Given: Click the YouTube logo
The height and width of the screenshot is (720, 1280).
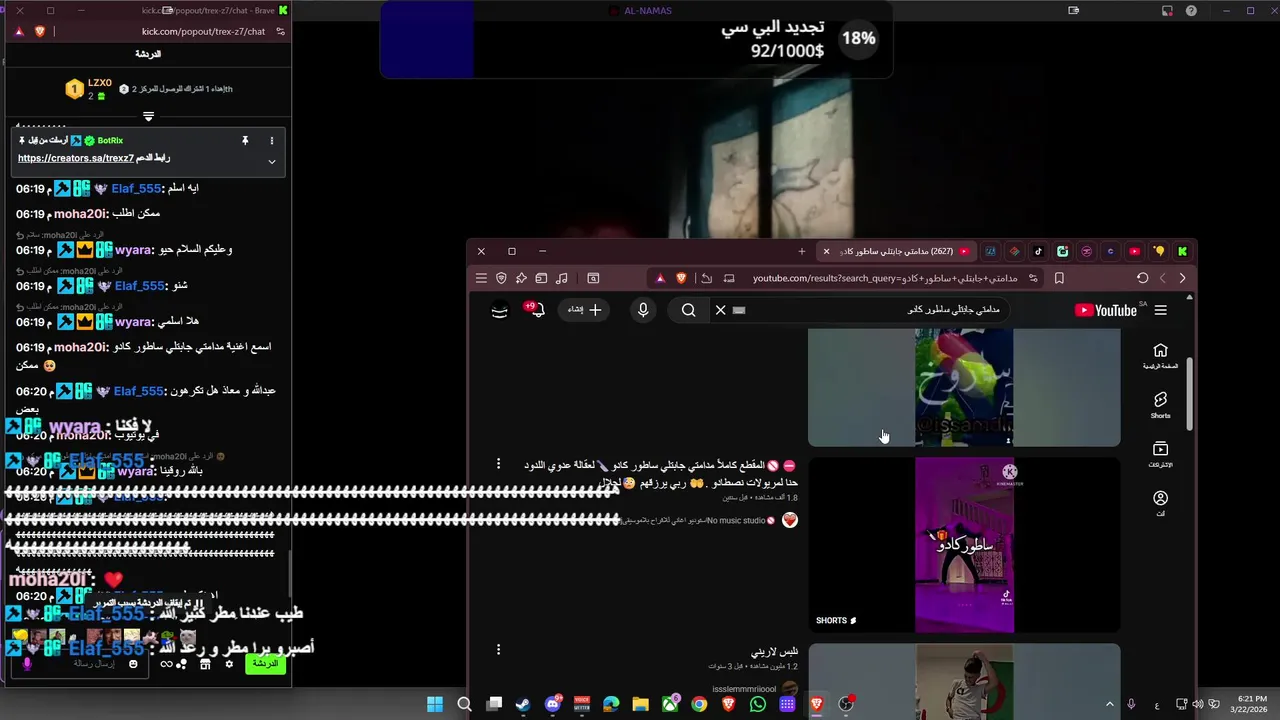Looking at the screenshot, I should (x=1106, y=310).
